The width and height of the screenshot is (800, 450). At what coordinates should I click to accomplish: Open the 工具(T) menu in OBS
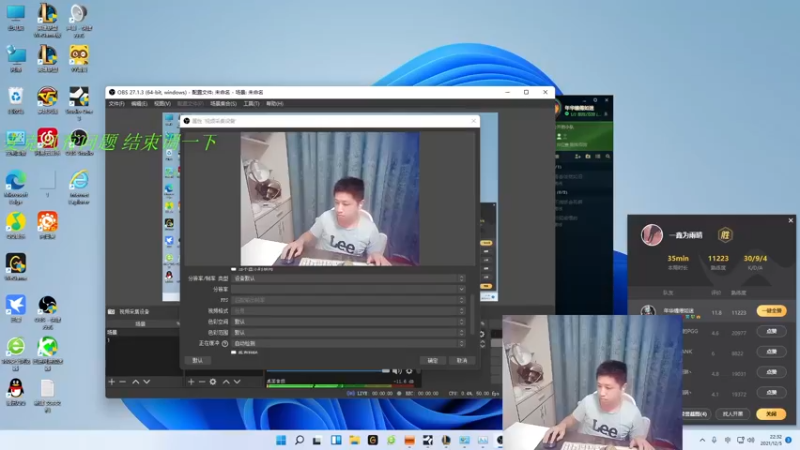pos(251,104)
